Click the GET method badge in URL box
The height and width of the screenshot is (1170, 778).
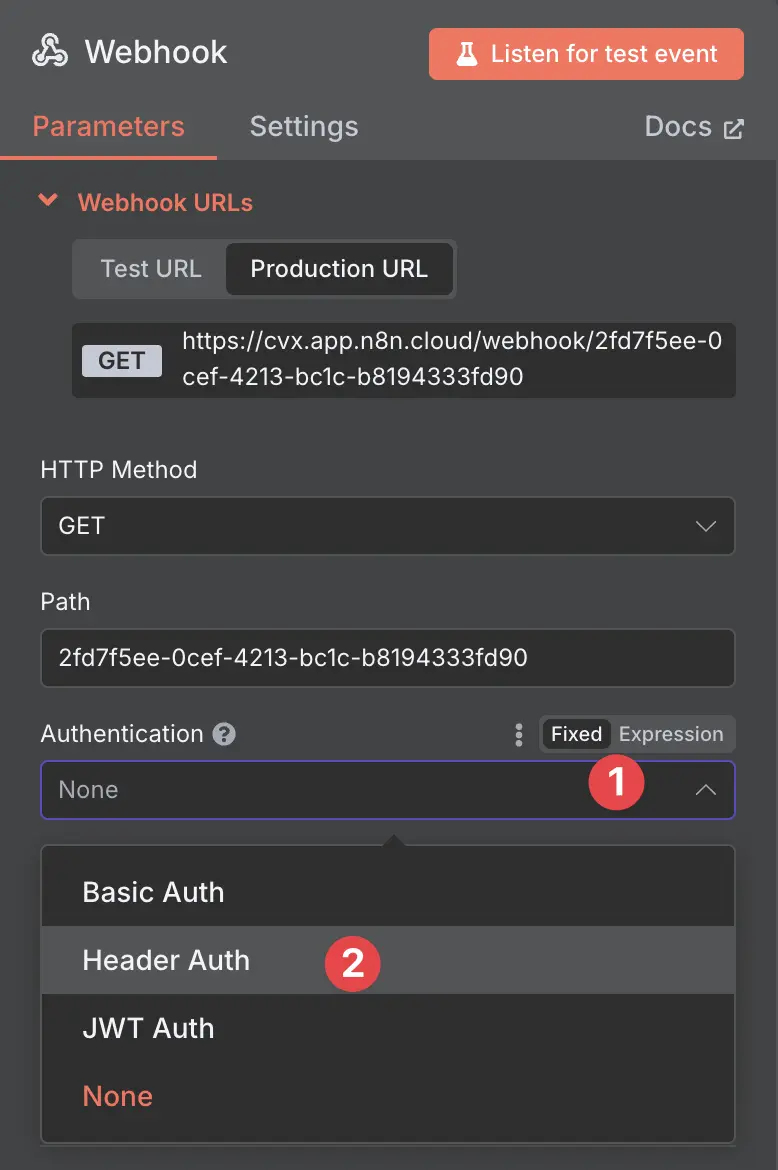pos(122,360)
